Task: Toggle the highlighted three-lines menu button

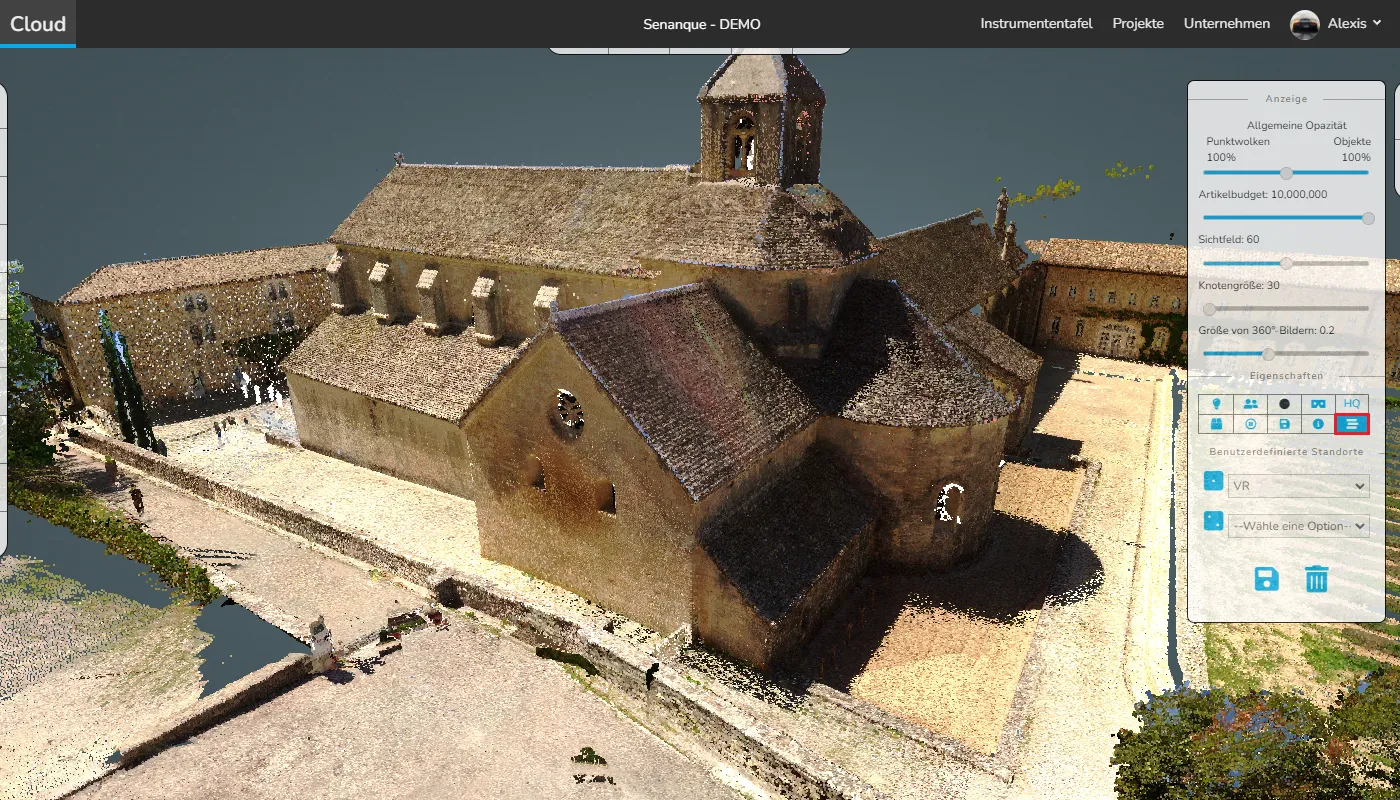Action: pyautogui.click(x=1352, y=424)
